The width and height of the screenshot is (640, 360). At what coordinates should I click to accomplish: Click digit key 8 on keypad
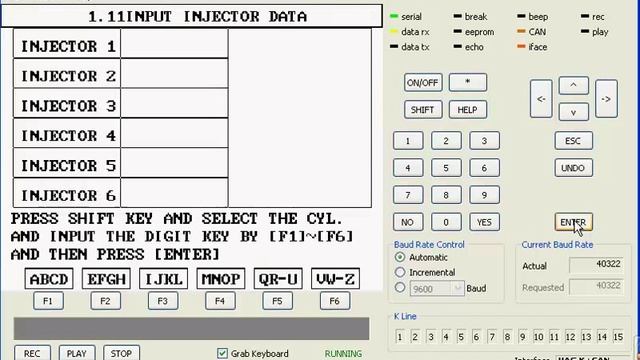(446, 195)
